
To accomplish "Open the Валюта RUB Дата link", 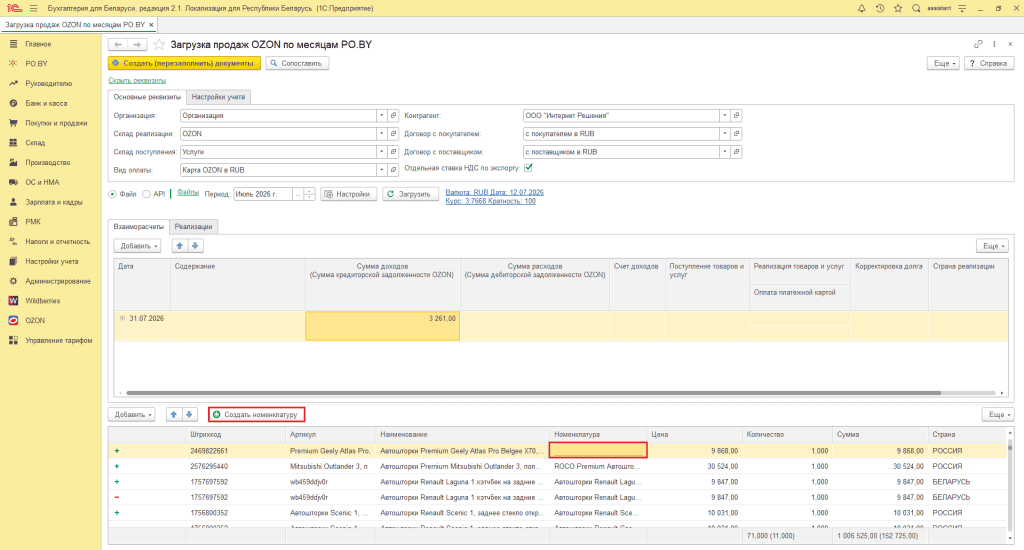I will (494, 193).
